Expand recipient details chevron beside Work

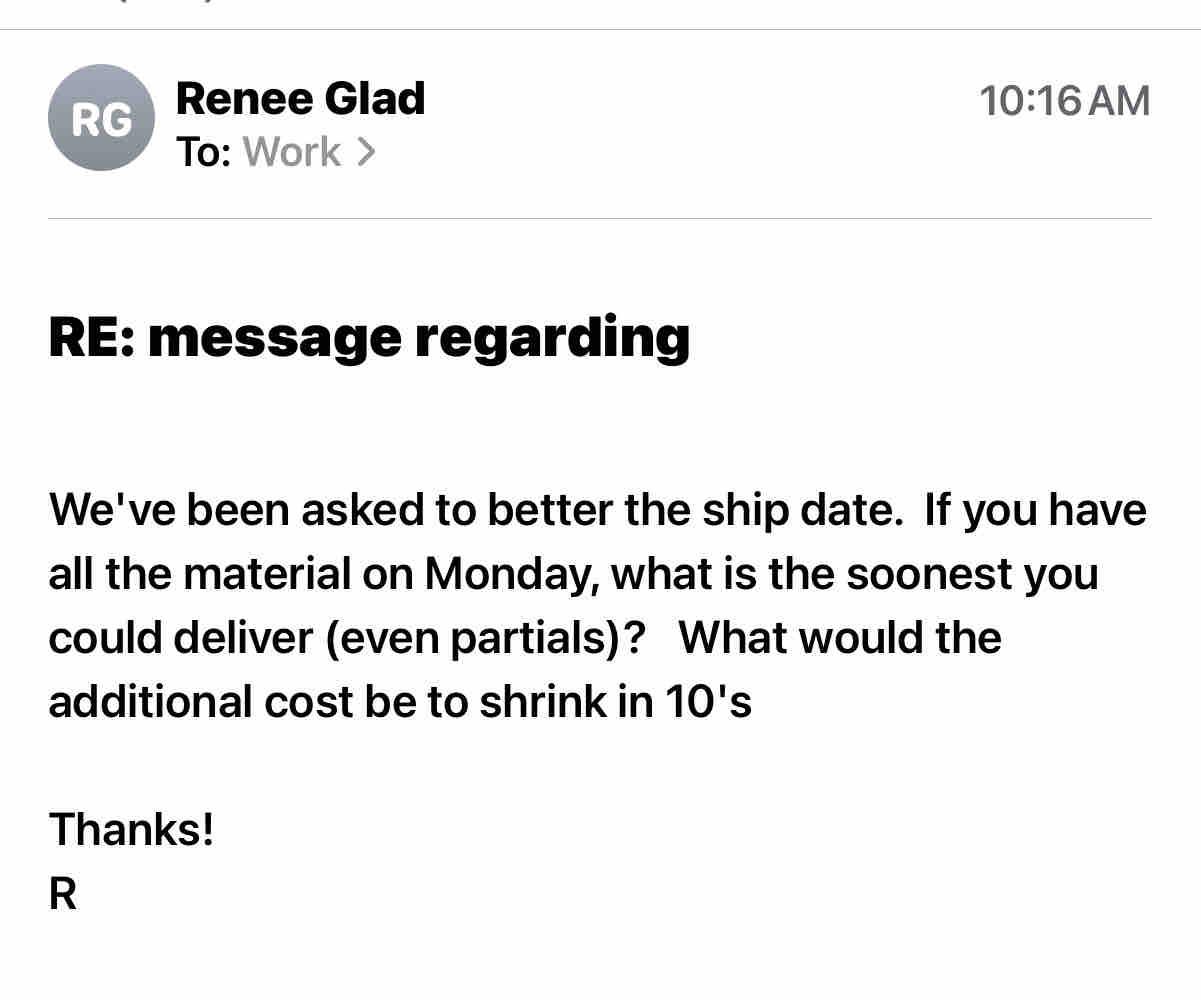coord(367,152)
